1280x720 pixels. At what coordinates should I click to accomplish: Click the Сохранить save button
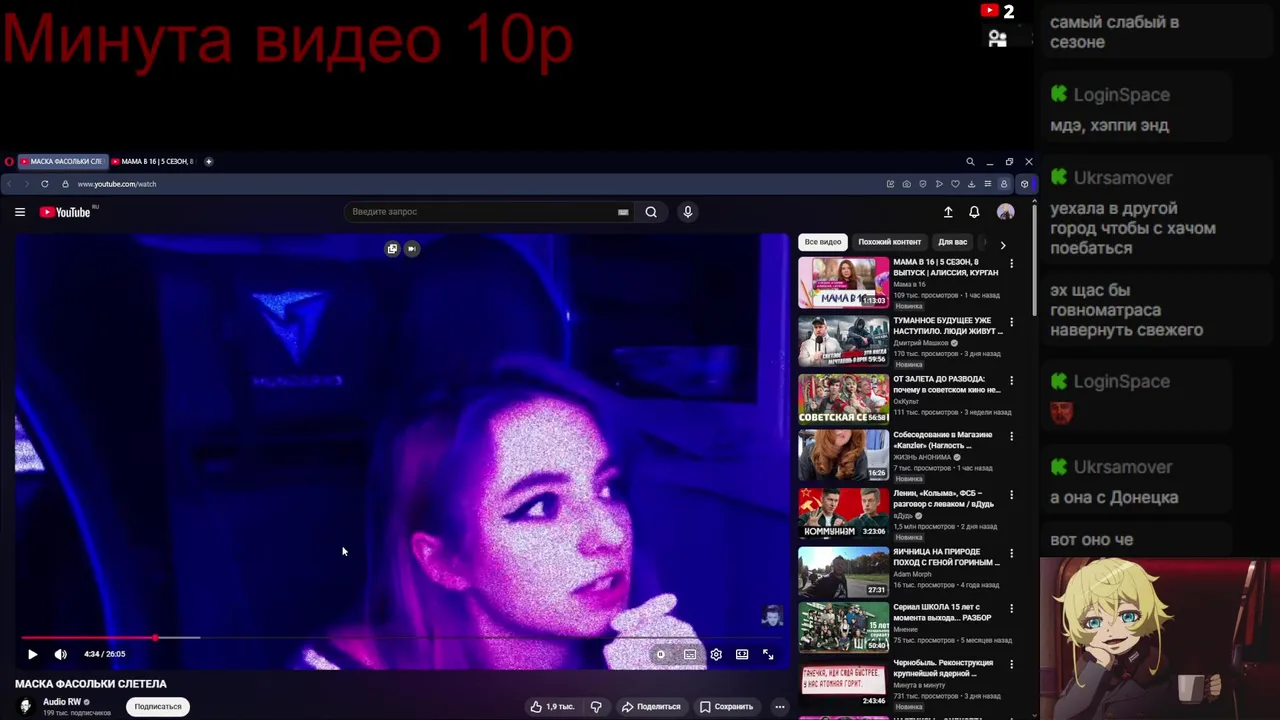click(x=726, y=706)
